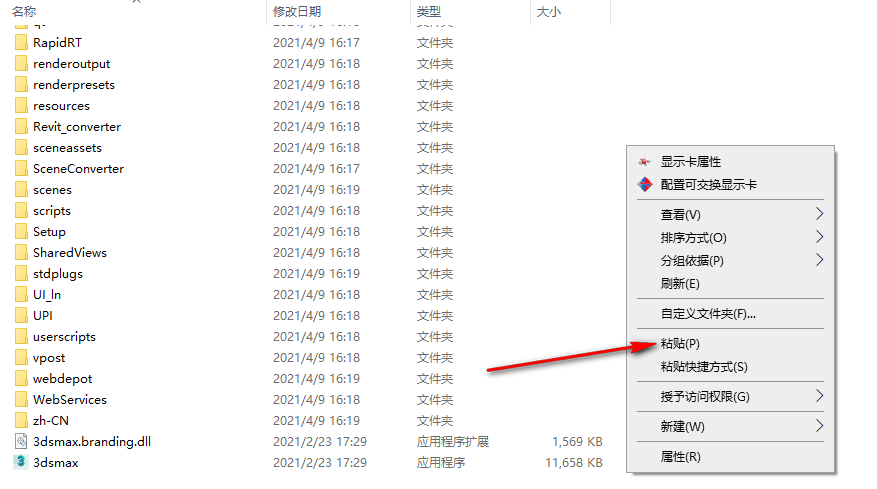Click the 3dsmax application file name
The width and height of the screenshot is (877, 489).
click(x=55, y=463)
